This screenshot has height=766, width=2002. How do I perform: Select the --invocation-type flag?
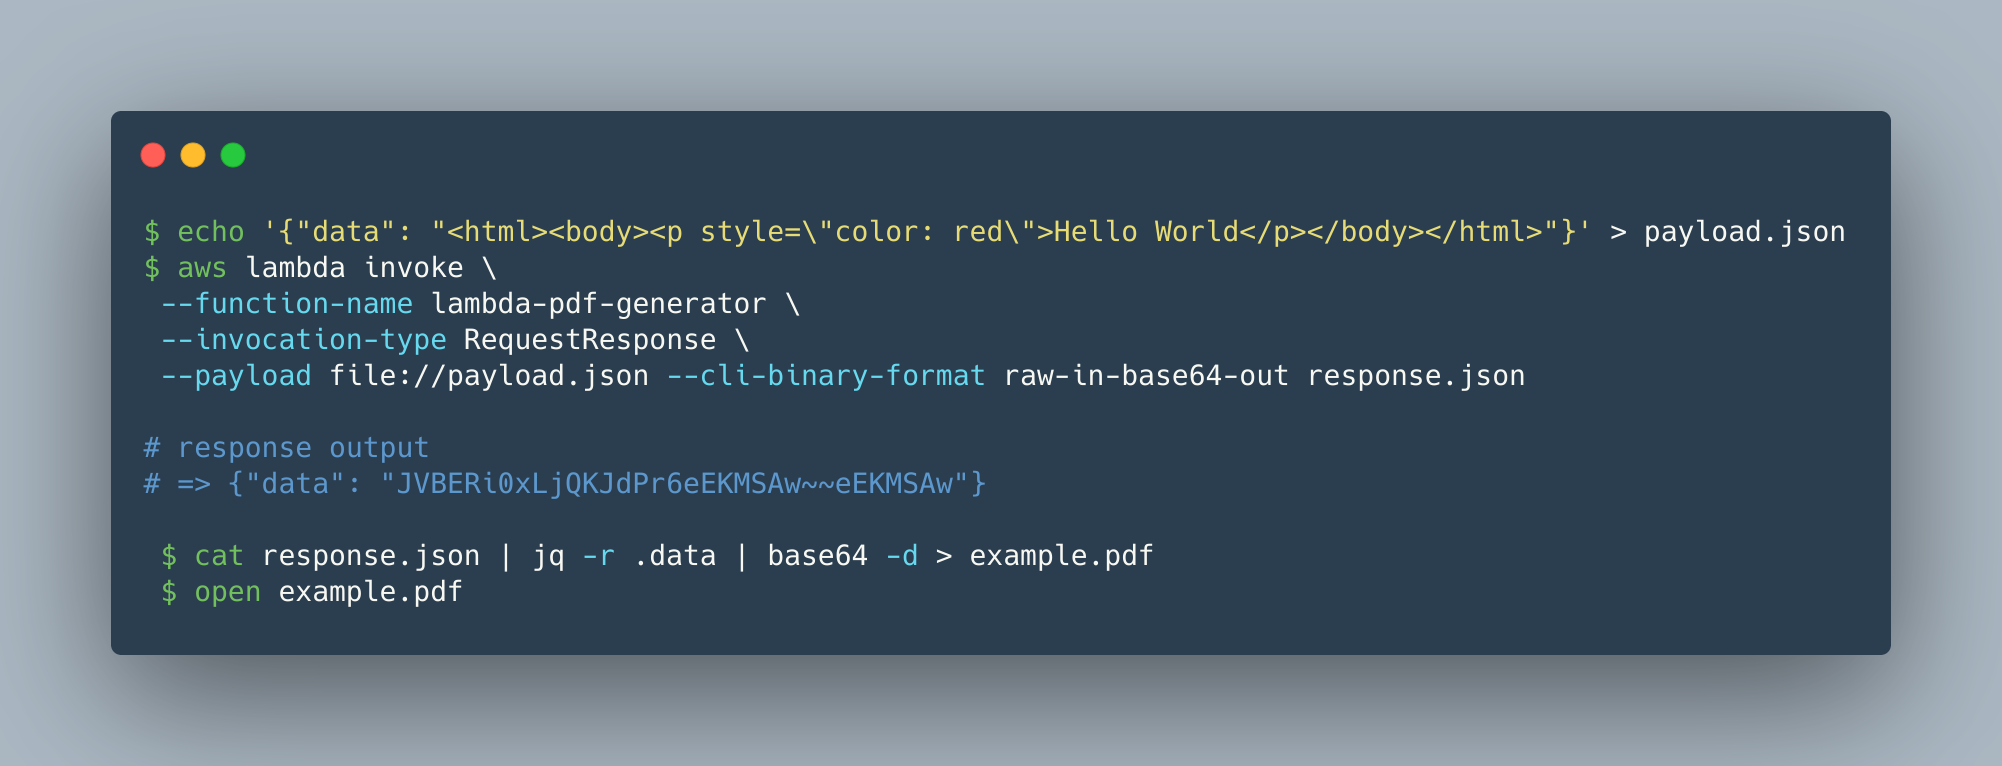(304, 340)
